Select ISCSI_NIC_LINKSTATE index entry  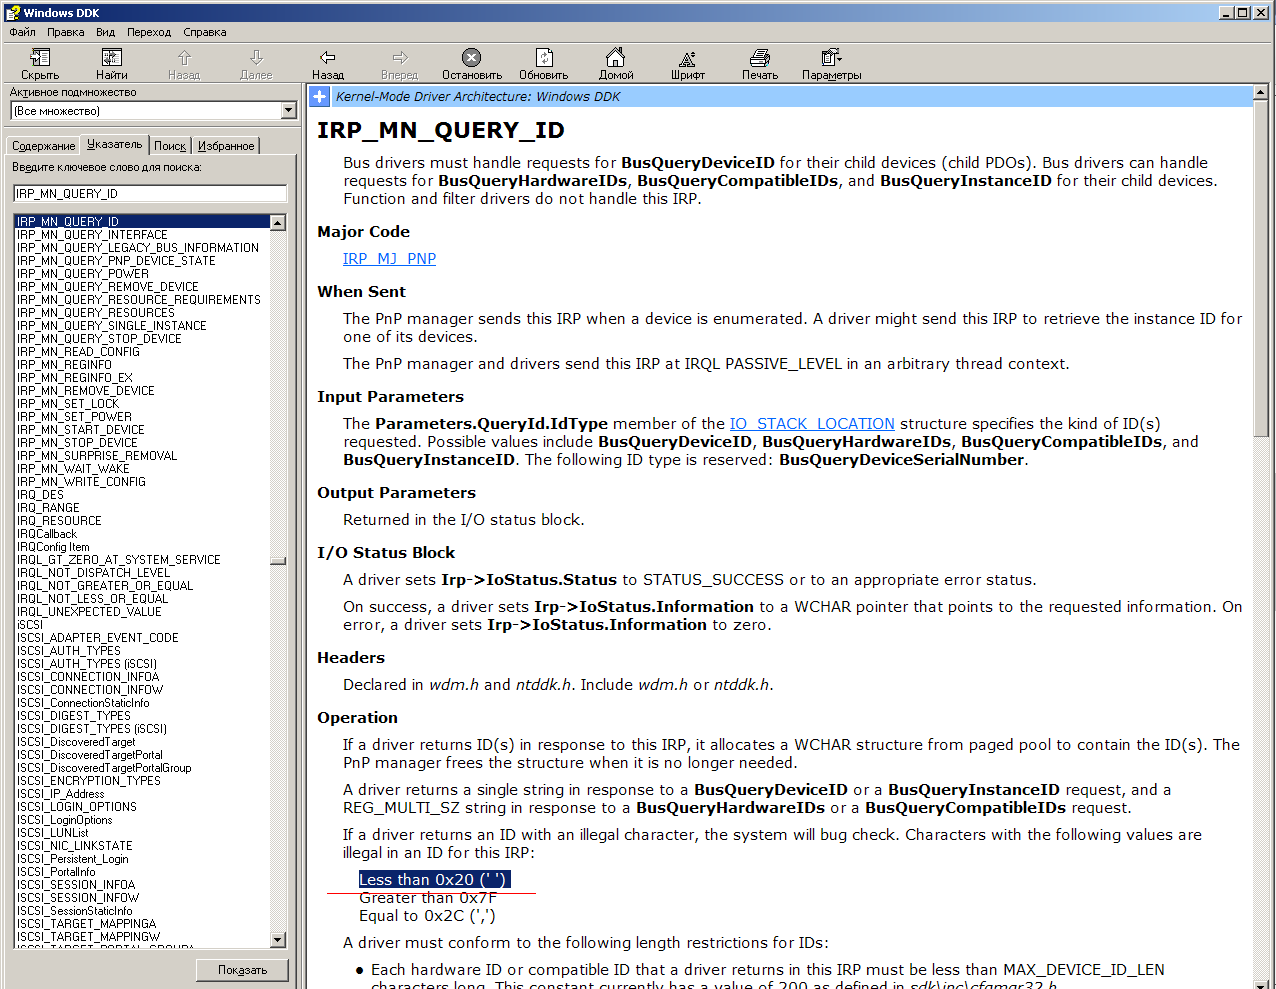75,846
